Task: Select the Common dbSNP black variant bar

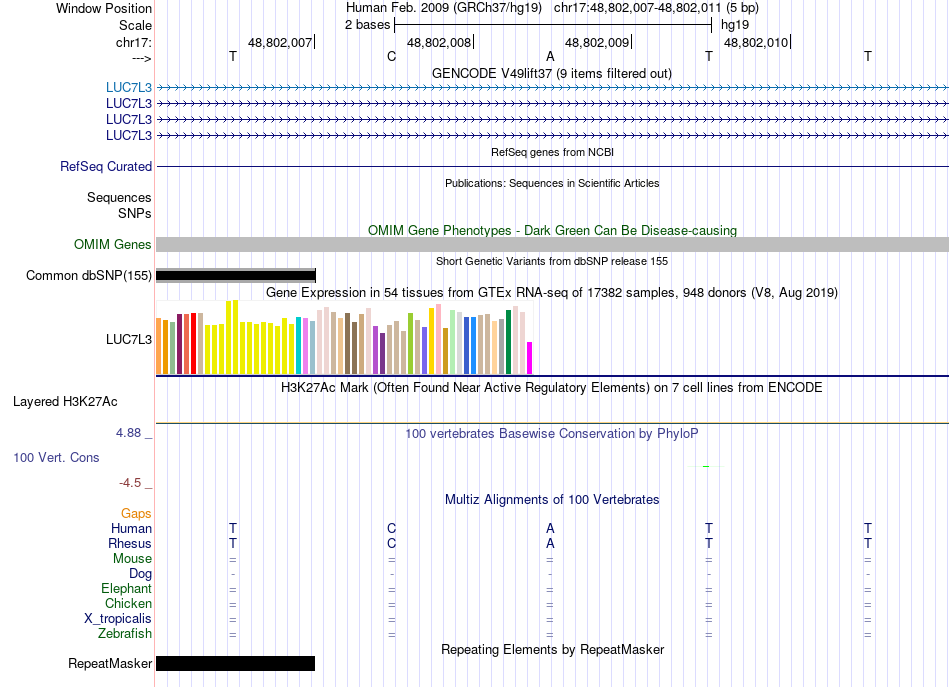Action: (236, 276)
